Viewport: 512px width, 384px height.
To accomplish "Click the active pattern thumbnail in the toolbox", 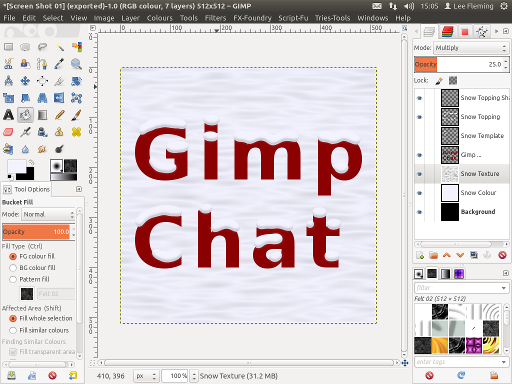I will click(x=70, y=166).
